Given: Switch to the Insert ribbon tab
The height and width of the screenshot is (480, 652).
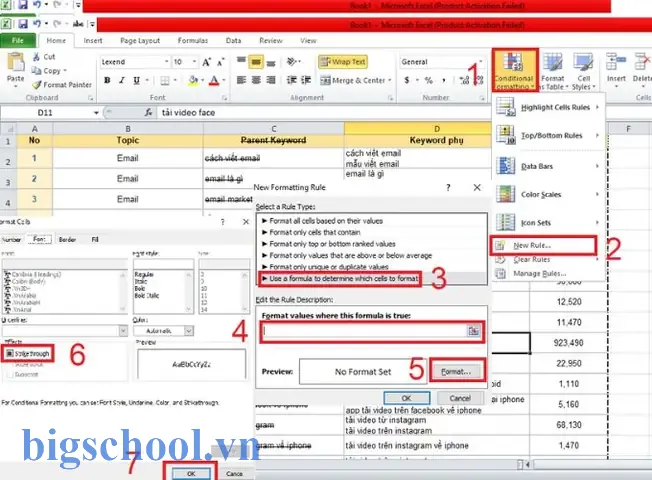Looking at the screenshot, I should click(x=93, y=40).
